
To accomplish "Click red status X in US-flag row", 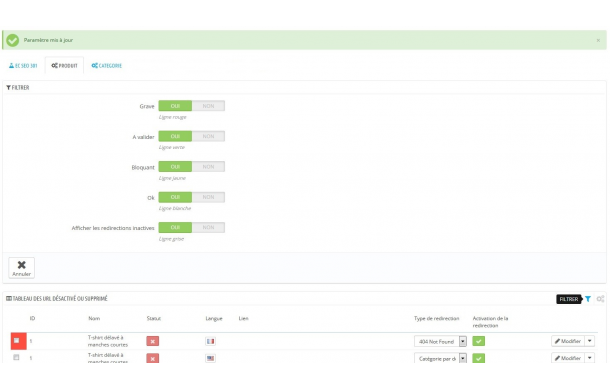I will point(152,358).
